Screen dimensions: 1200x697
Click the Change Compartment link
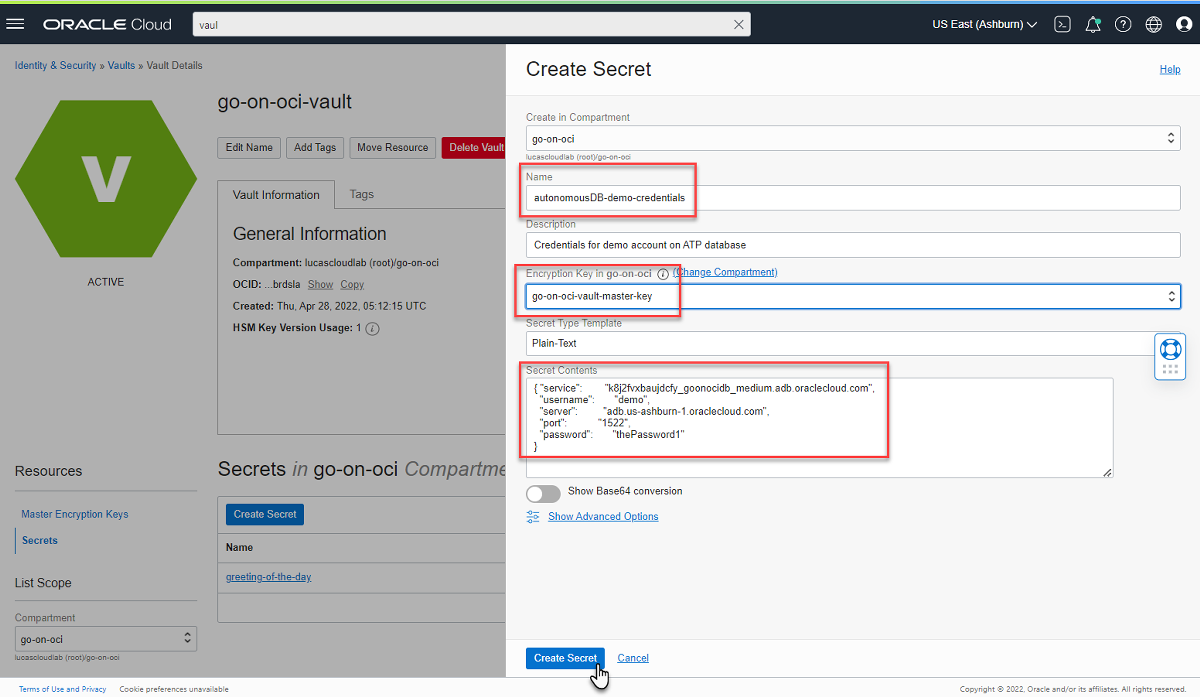[x=725, y=272]
